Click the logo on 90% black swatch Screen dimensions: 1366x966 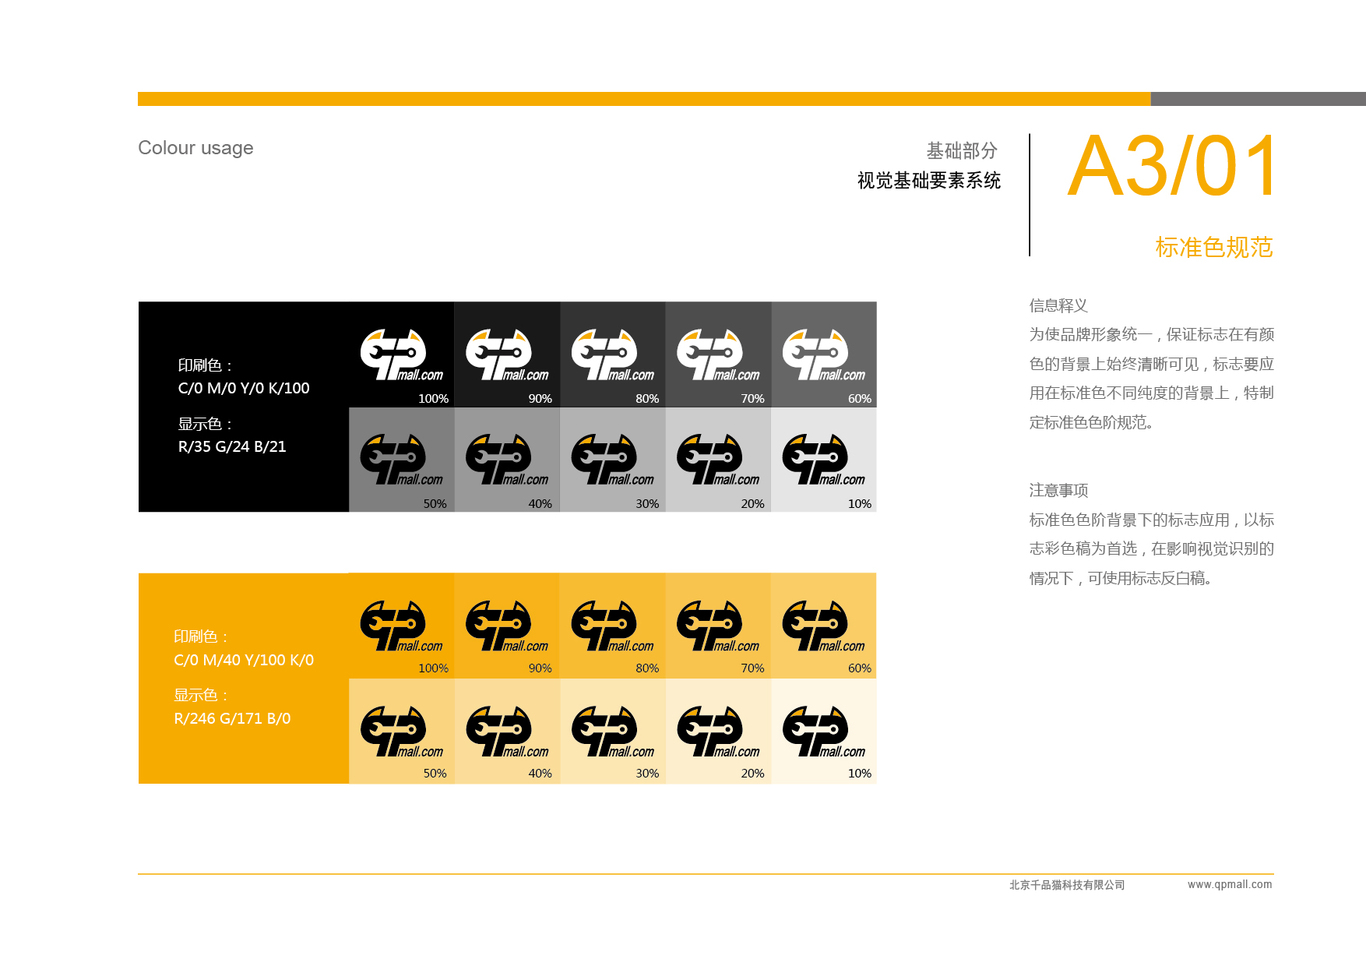pos(507,355)
